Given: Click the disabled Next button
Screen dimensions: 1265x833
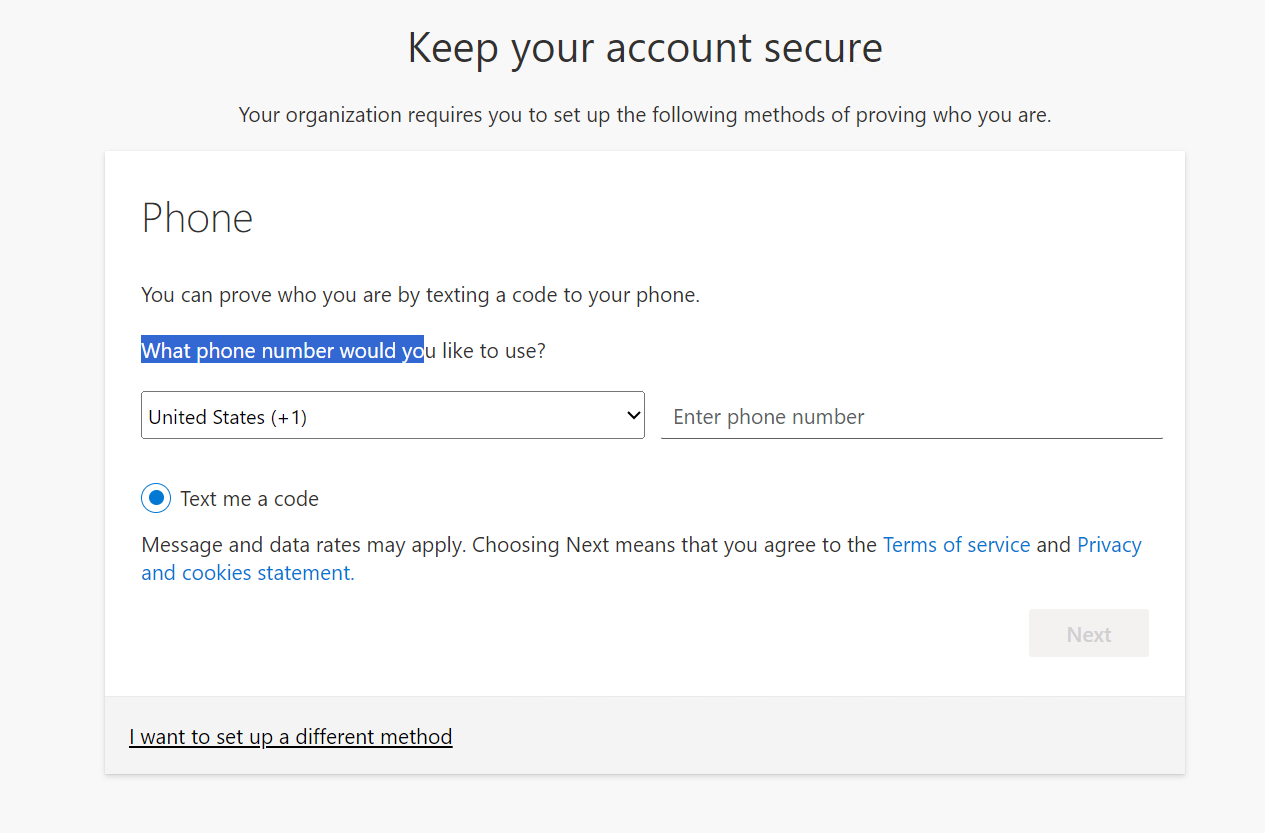Looking at the screenshot, I should [1088, 633].
